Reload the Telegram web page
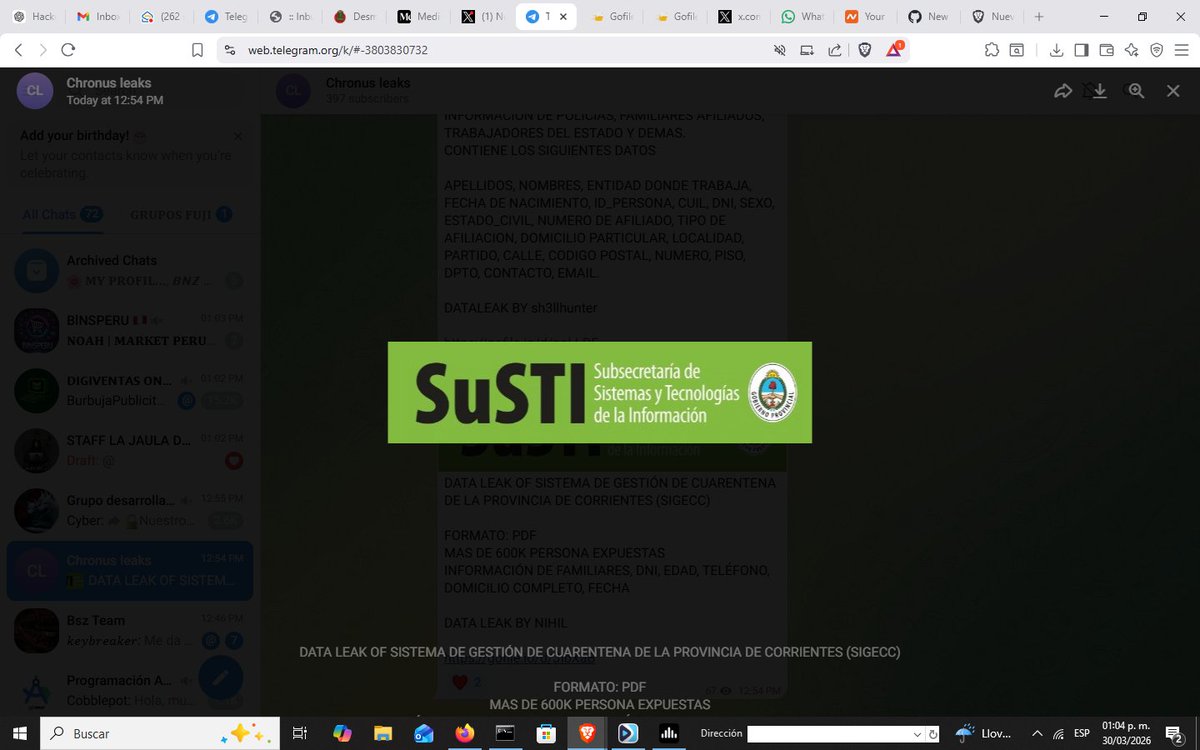1200x750 pixels. point(68,50)
